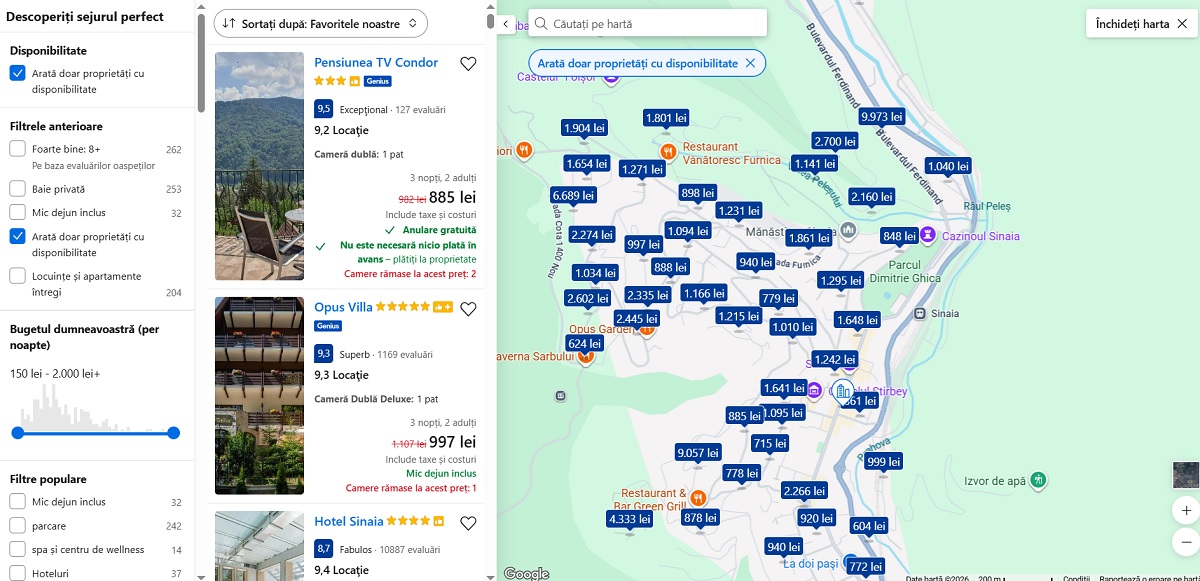The width and height of the screenshot is (1200, 581).
Task: Click Raportează o eroare pe hartă link
Action: [1148, 577]
